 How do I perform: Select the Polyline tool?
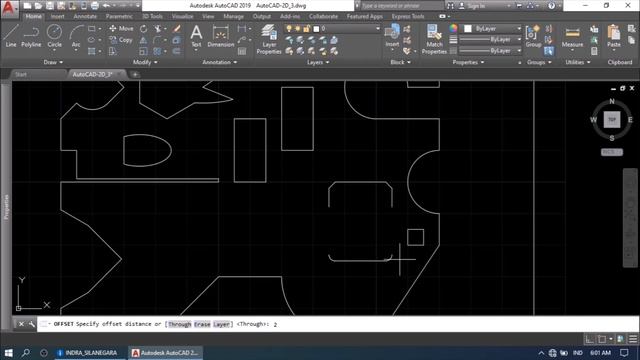click(x=31, y=36)
